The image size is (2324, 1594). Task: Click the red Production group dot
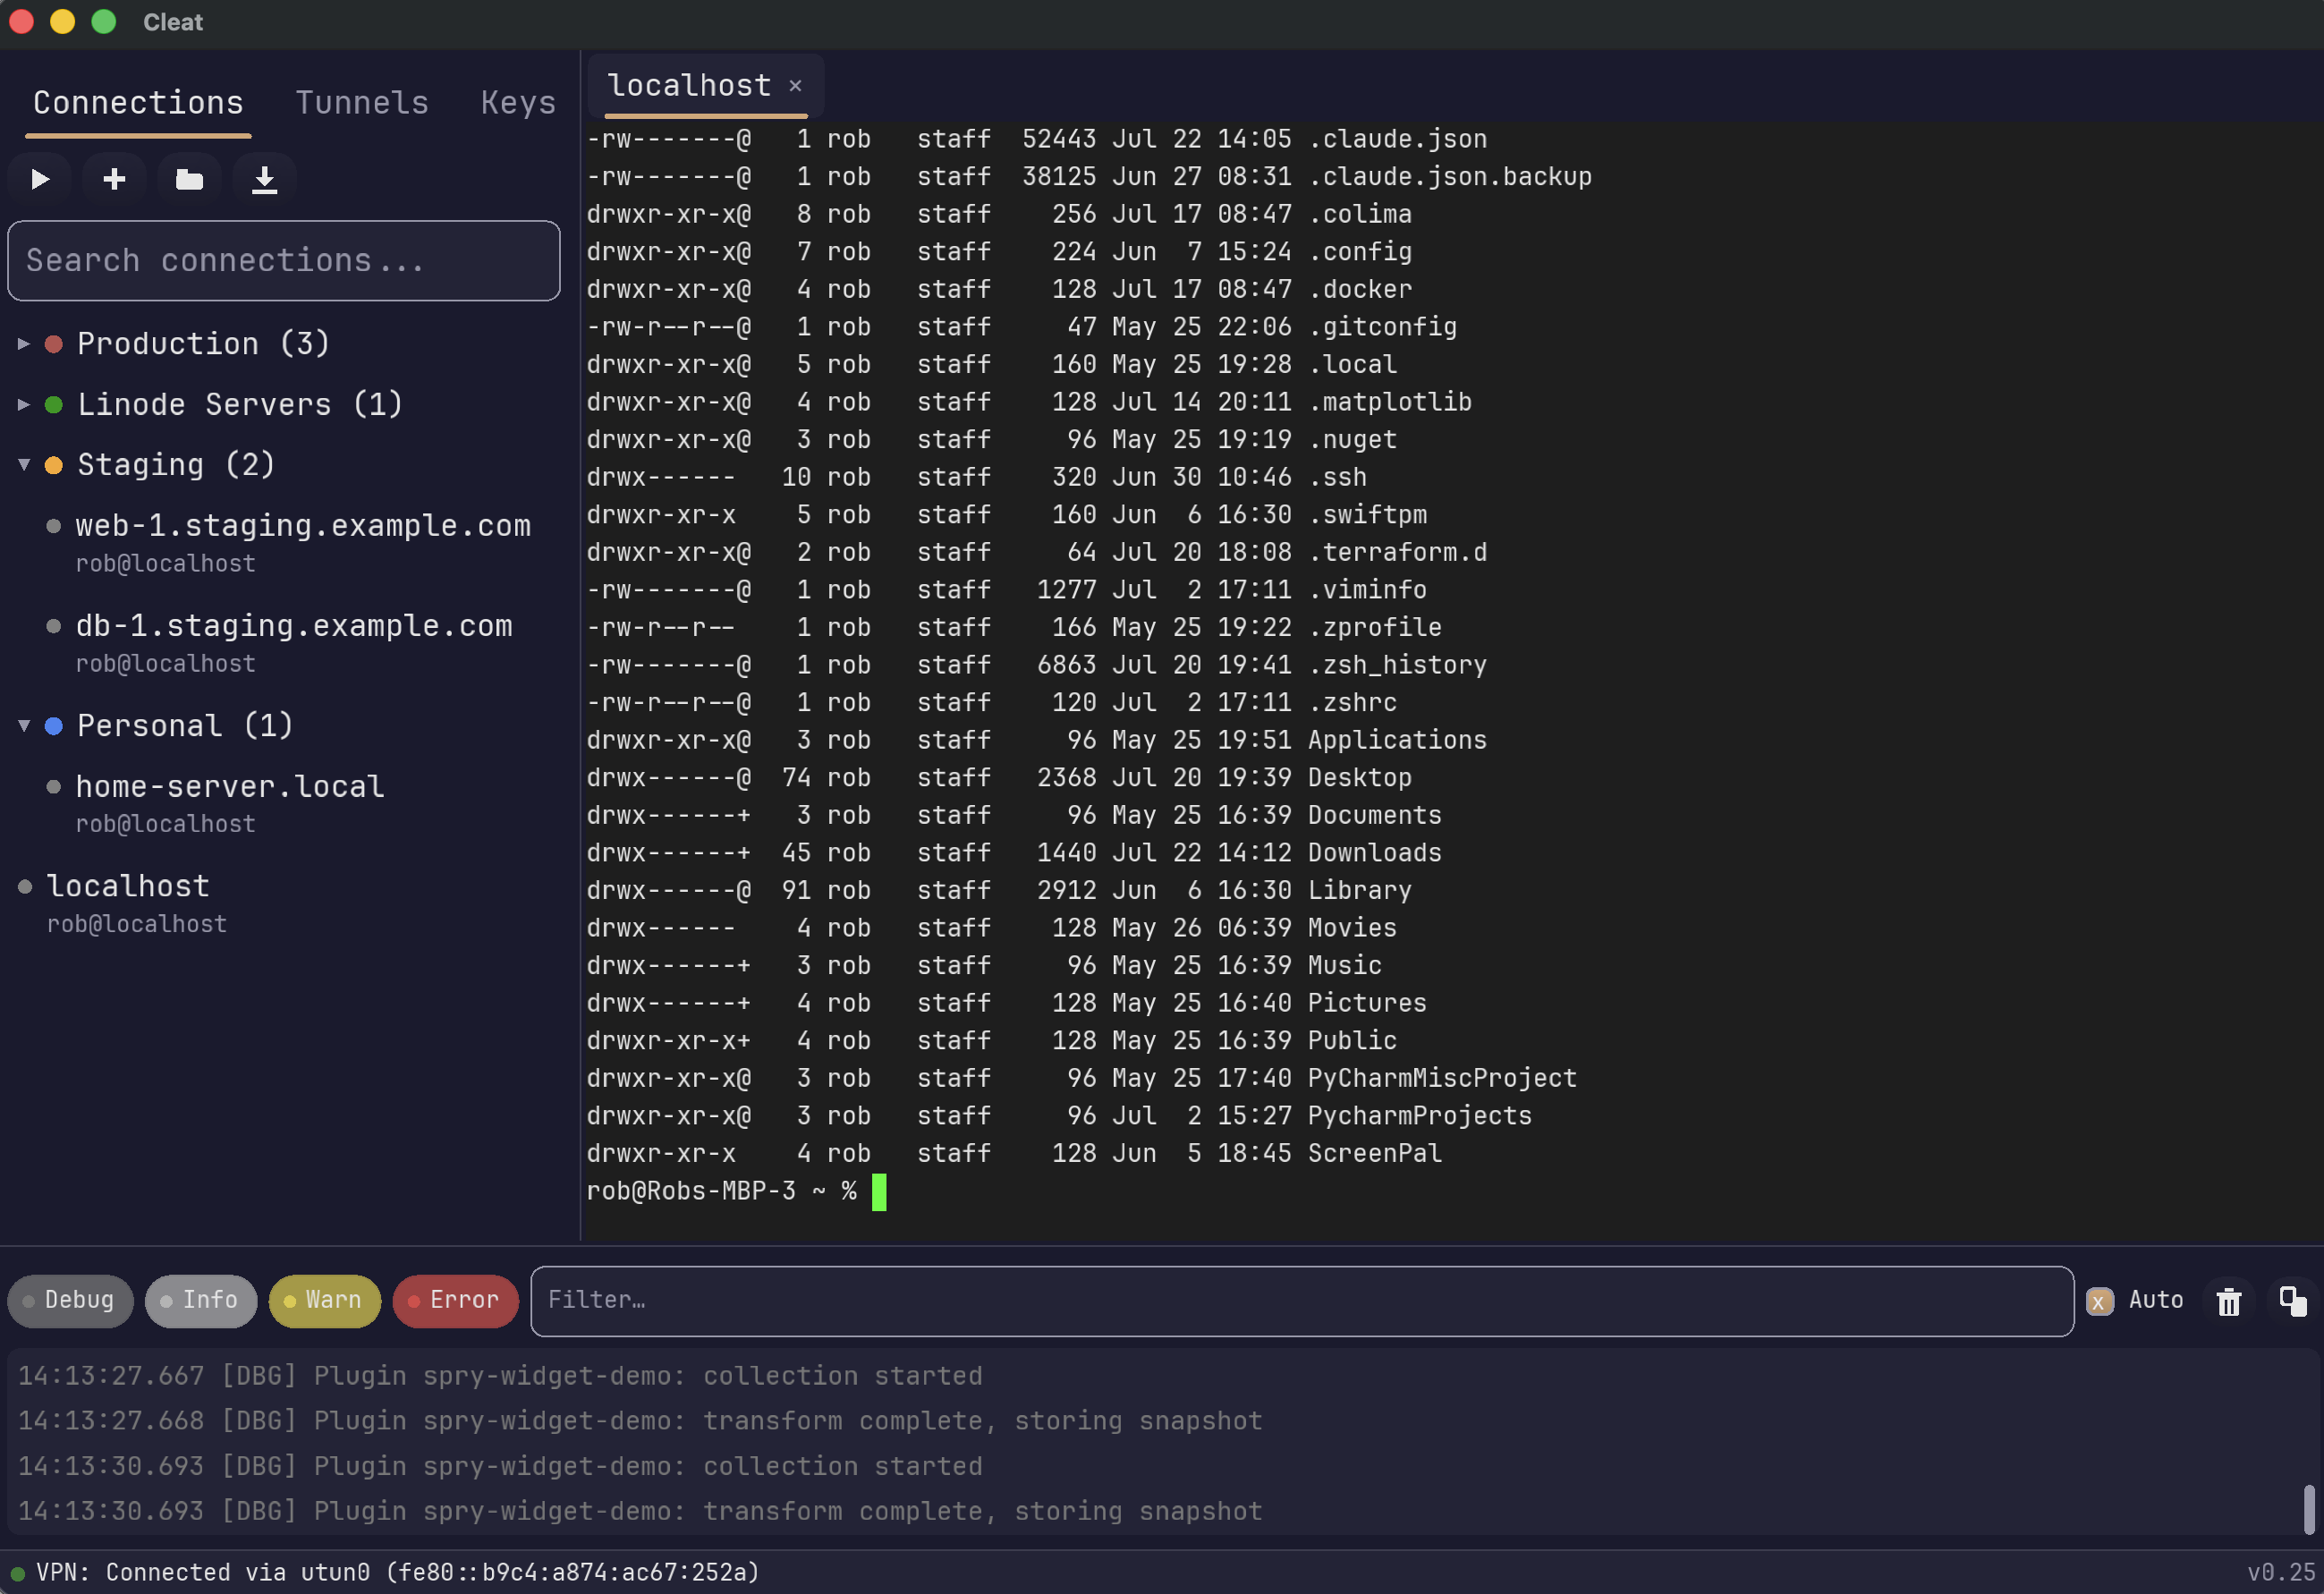click(x=54, y=344)
